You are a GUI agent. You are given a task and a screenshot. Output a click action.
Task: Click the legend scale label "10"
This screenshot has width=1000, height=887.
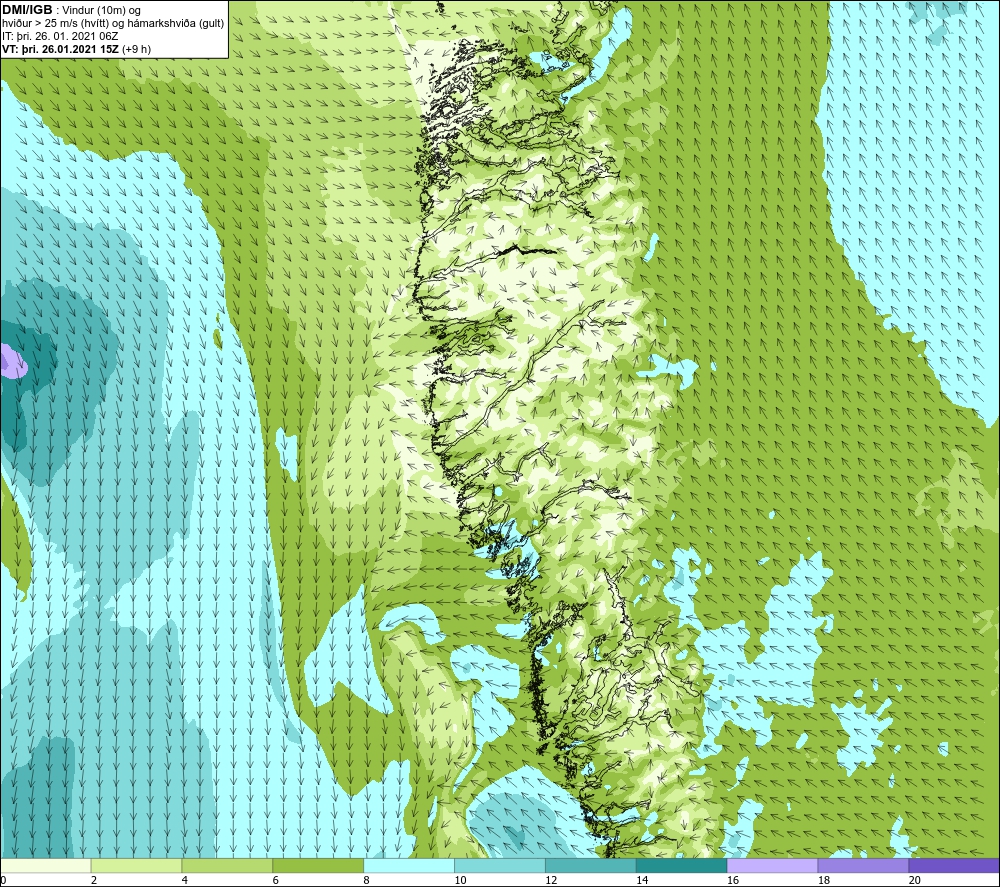[x=460, y=881]
